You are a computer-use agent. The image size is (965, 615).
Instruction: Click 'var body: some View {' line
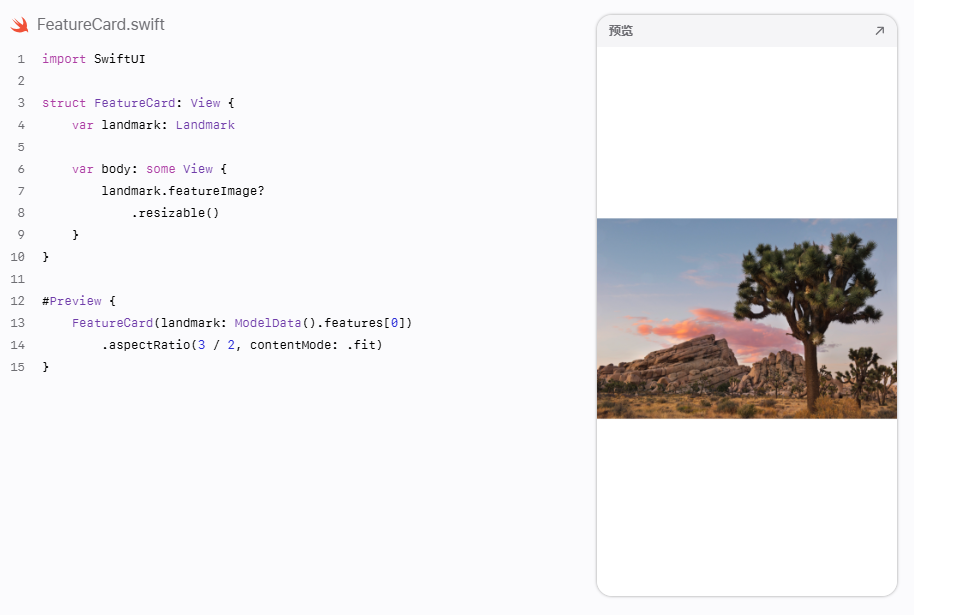pos(150,169)
